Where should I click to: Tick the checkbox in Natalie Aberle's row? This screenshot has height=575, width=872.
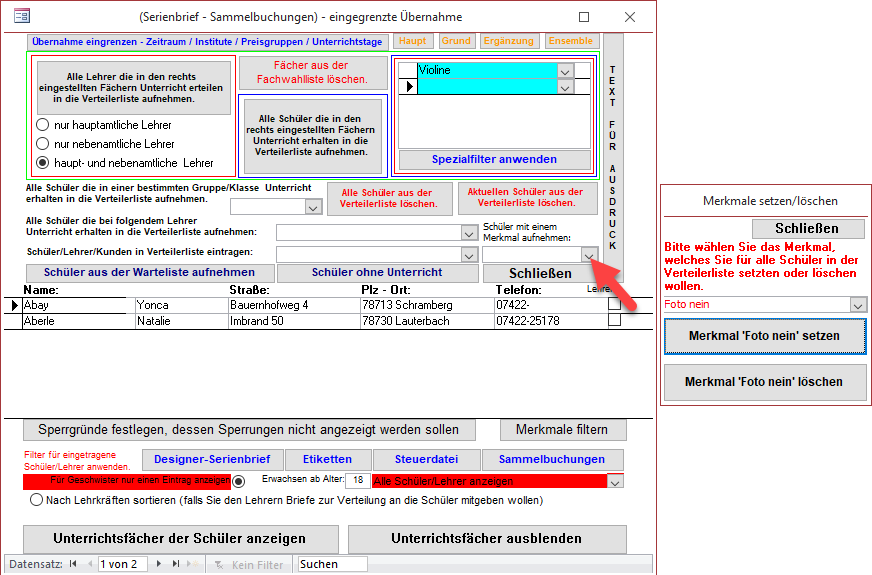pyautogui.click(x=614, y=321)
